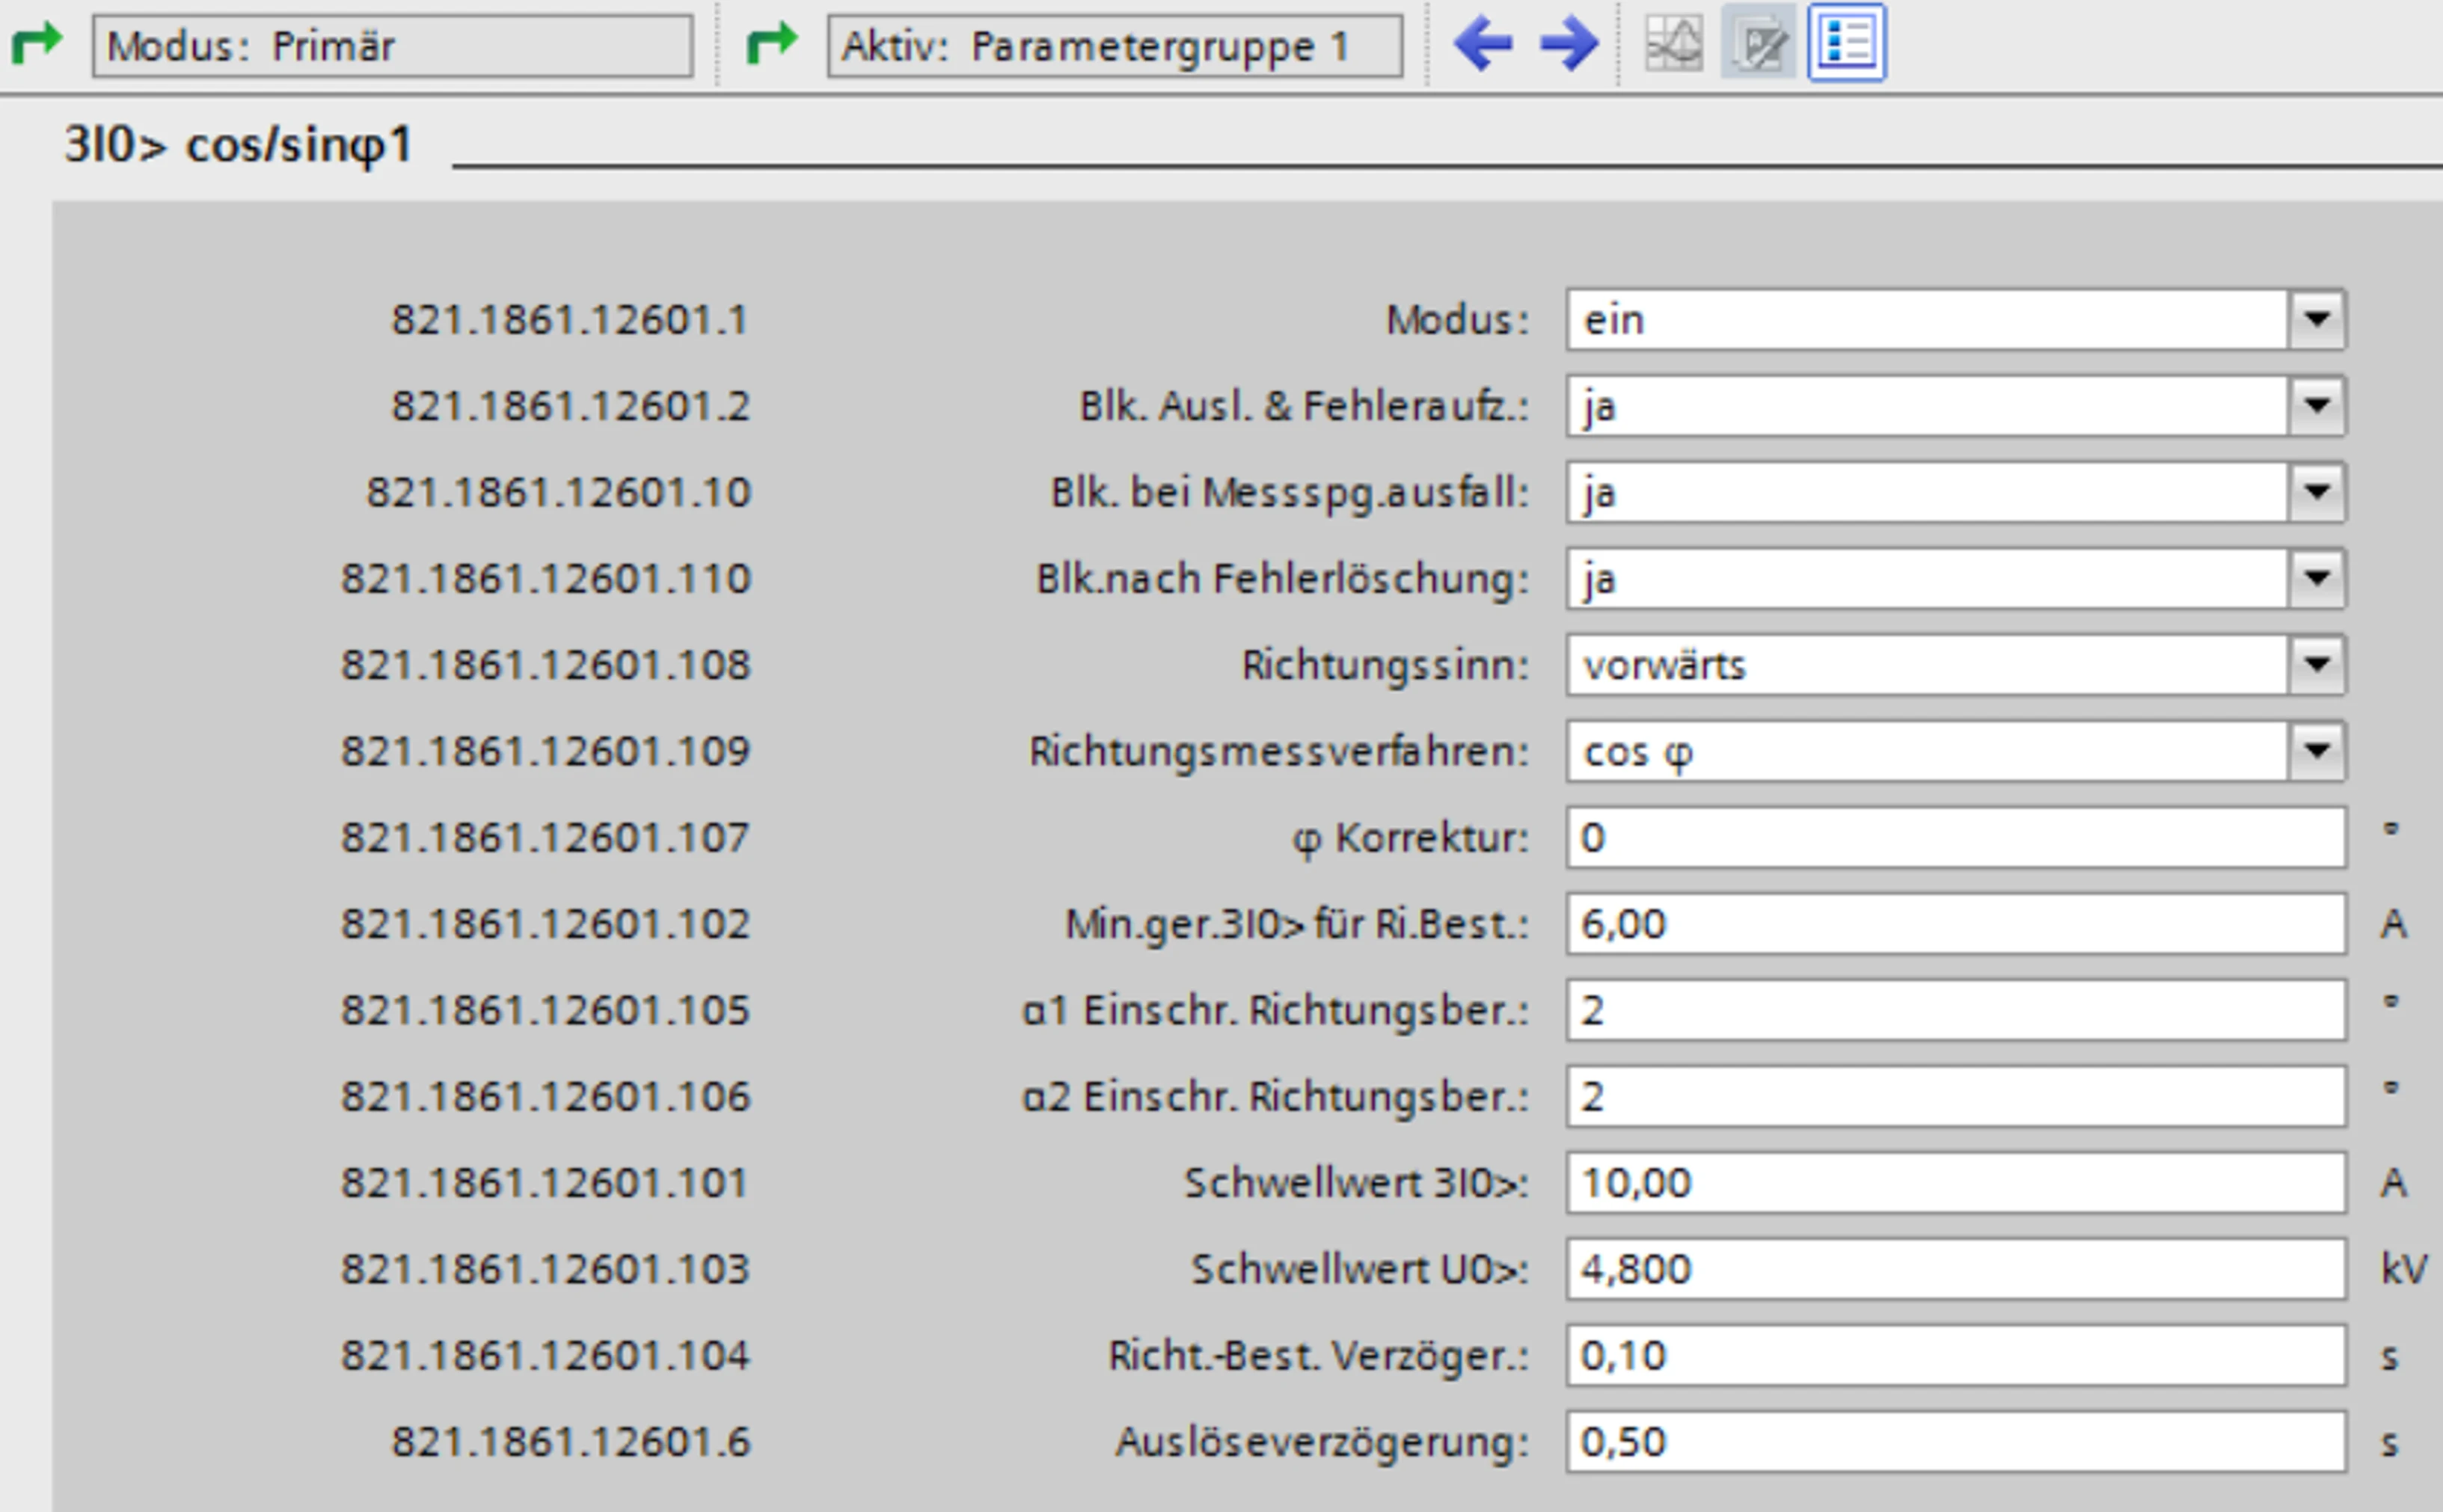Click the Modus Primär button

392,46
